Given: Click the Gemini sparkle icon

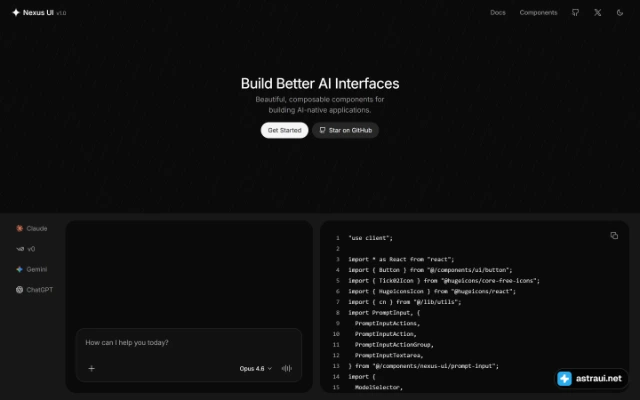Looking at the screenshot, I should [19, 269].
